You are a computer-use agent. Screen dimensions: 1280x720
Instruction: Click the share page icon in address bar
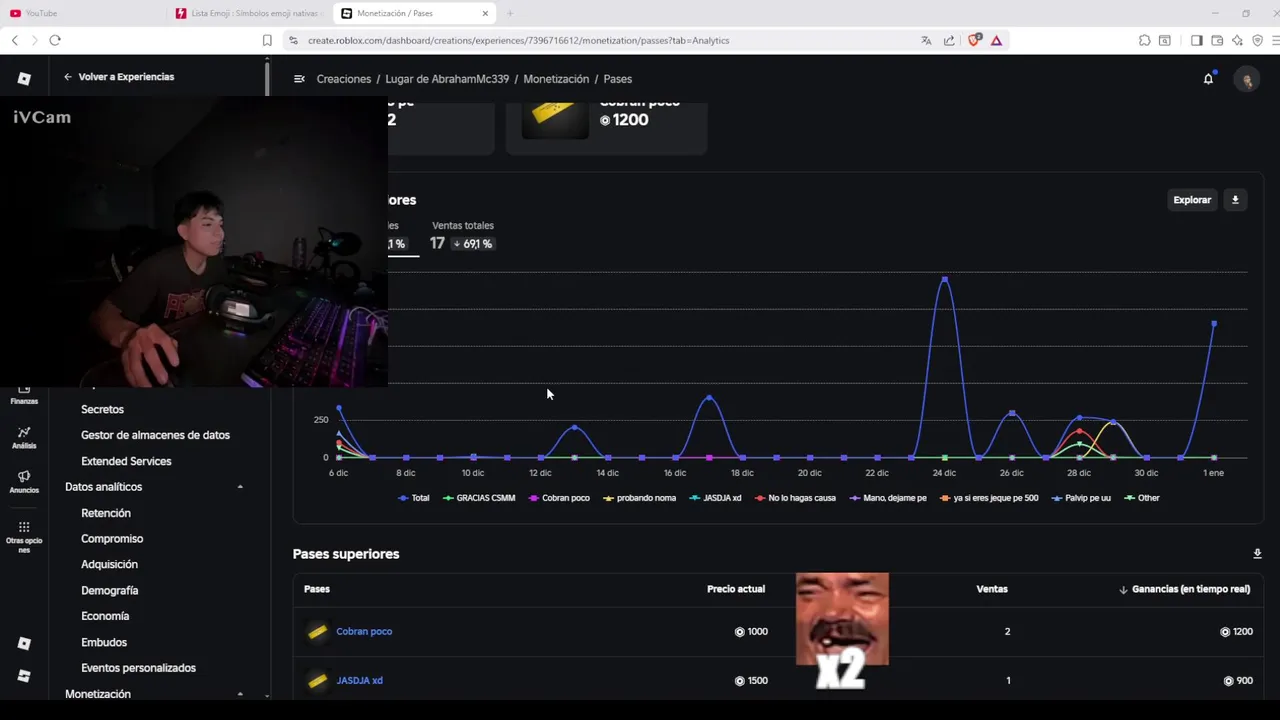[x=949, y=40]
